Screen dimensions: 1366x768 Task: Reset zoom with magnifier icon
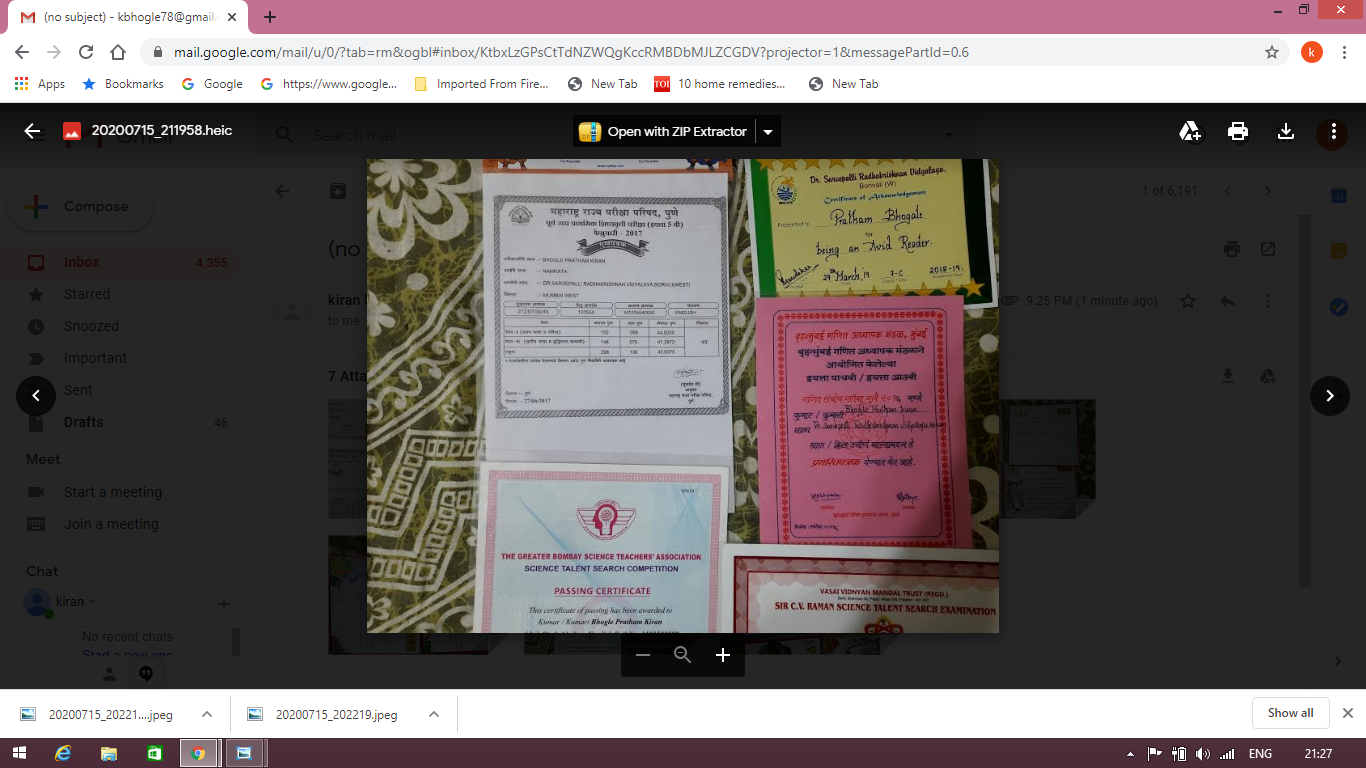pos(683,655)
